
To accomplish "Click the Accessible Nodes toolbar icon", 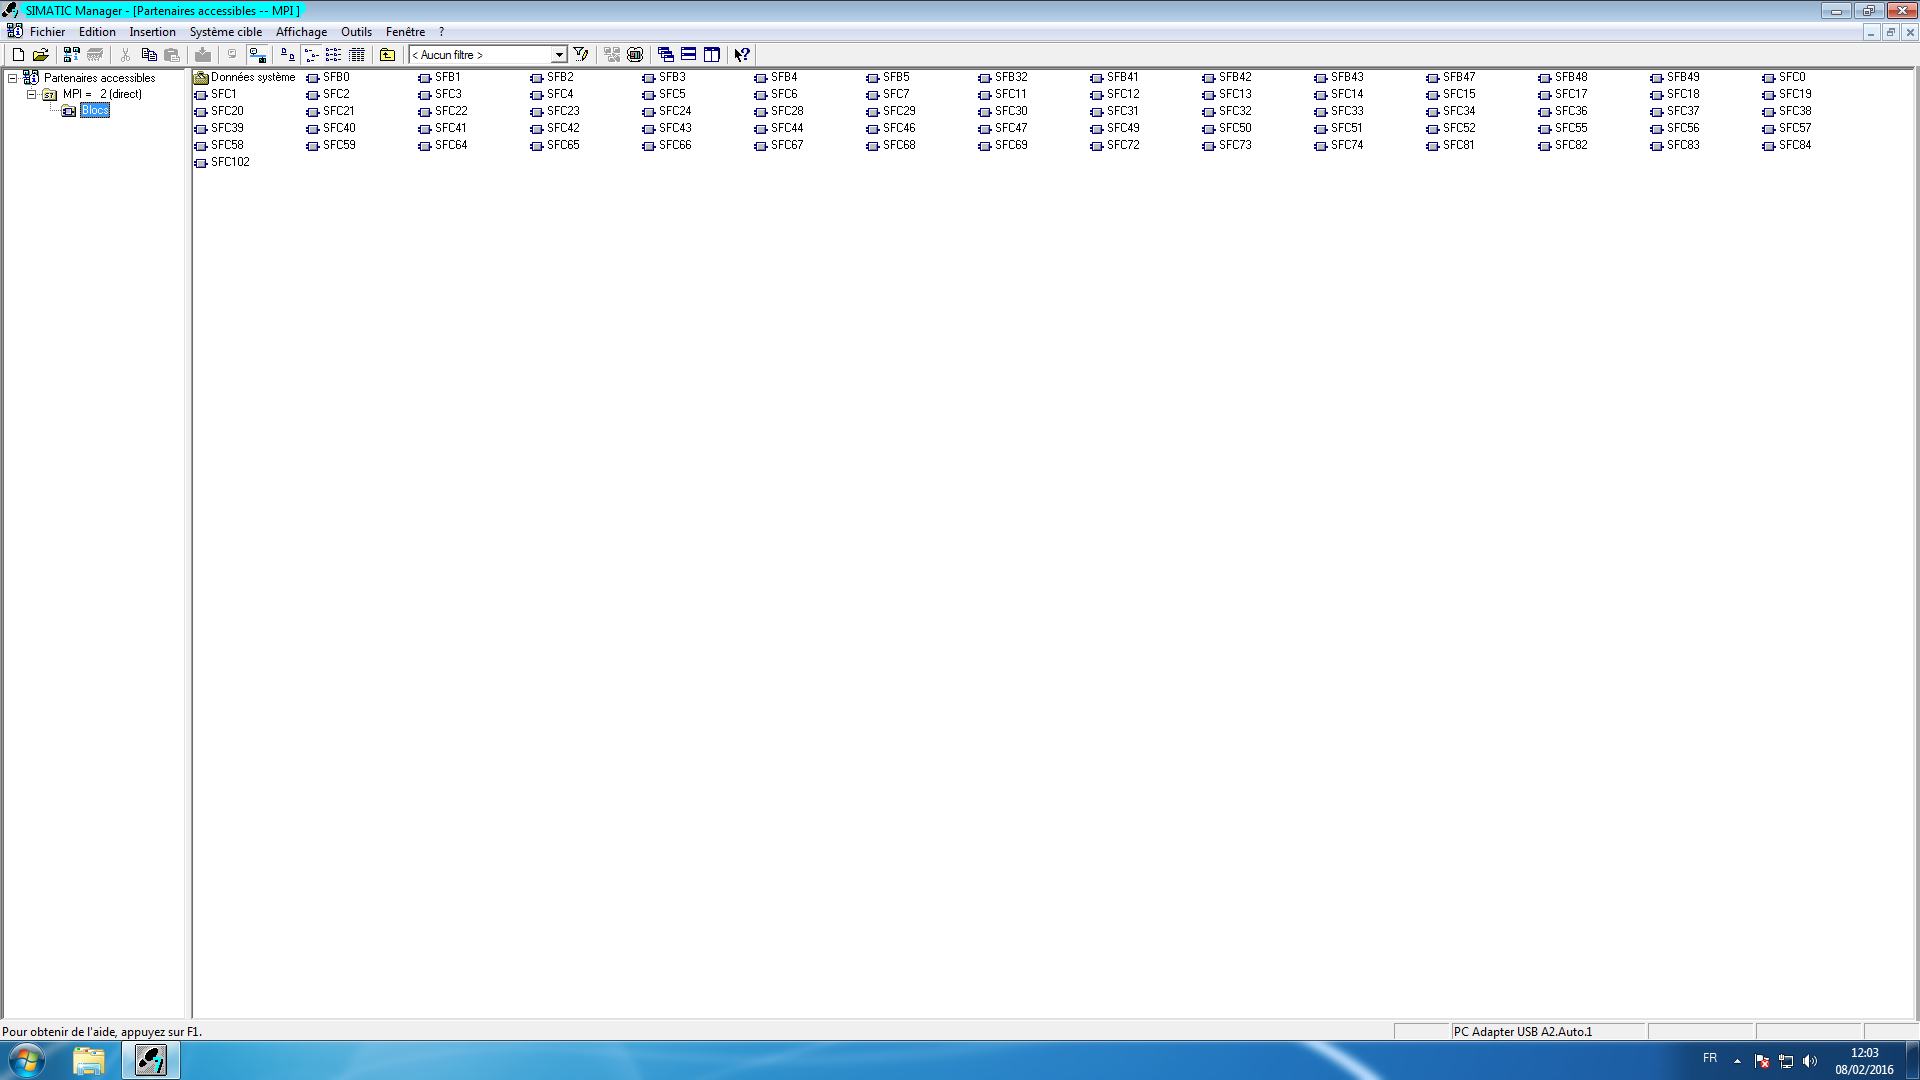I will 71,55.
